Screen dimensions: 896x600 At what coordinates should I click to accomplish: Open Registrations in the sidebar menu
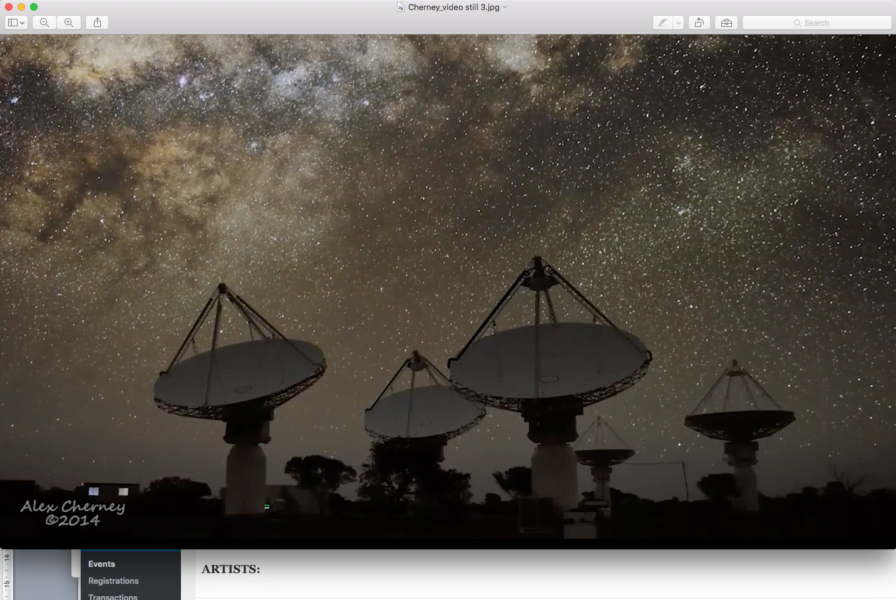[x=113, y=581]
